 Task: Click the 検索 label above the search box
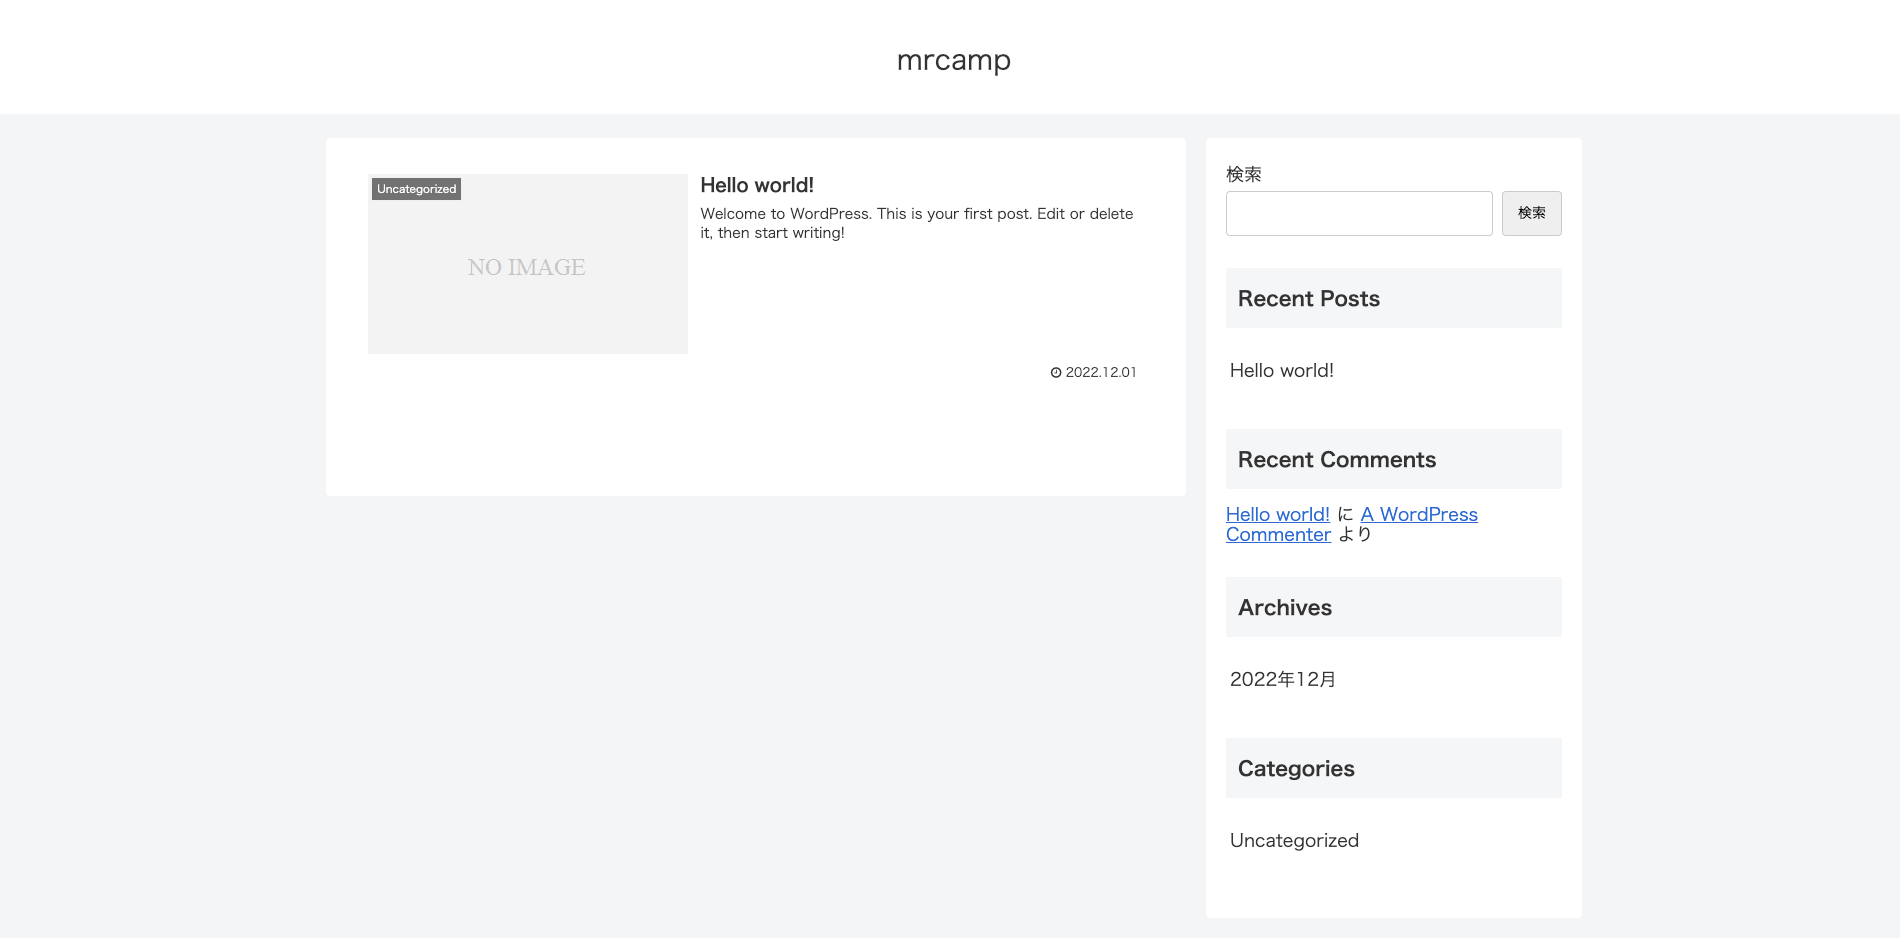point(1242,174)
